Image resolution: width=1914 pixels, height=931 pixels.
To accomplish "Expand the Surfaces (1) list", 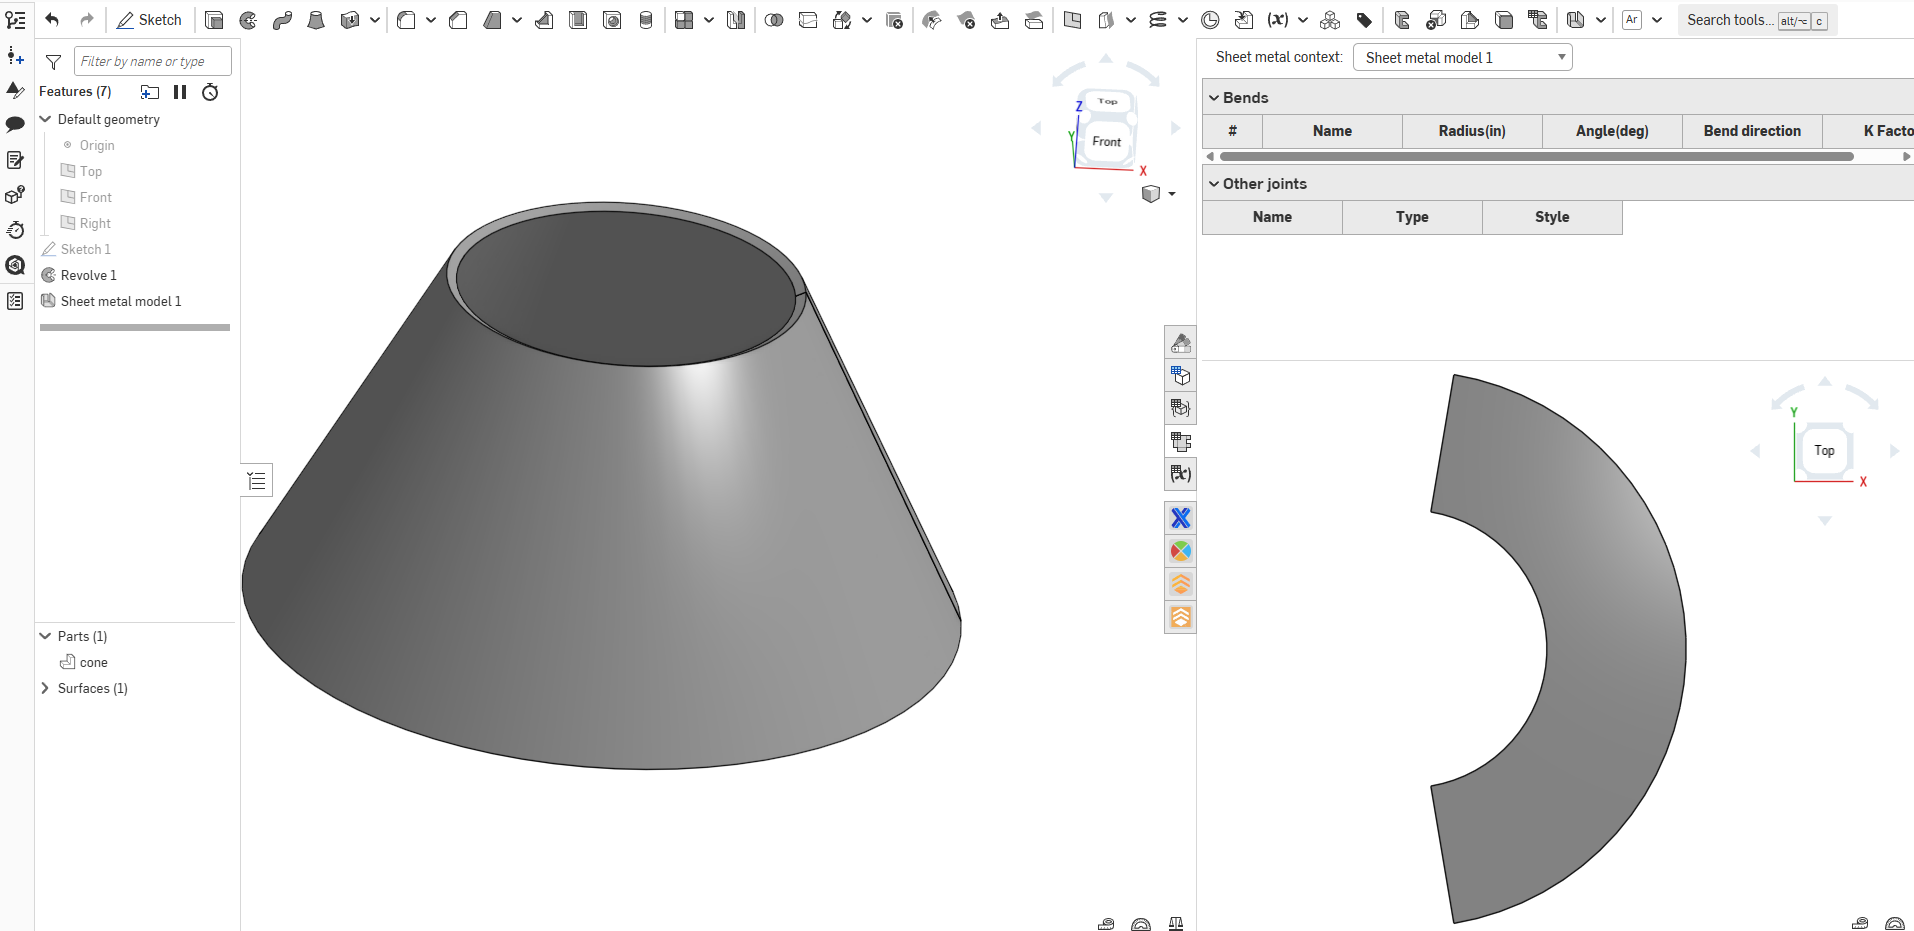I will [x=45, y=688].
